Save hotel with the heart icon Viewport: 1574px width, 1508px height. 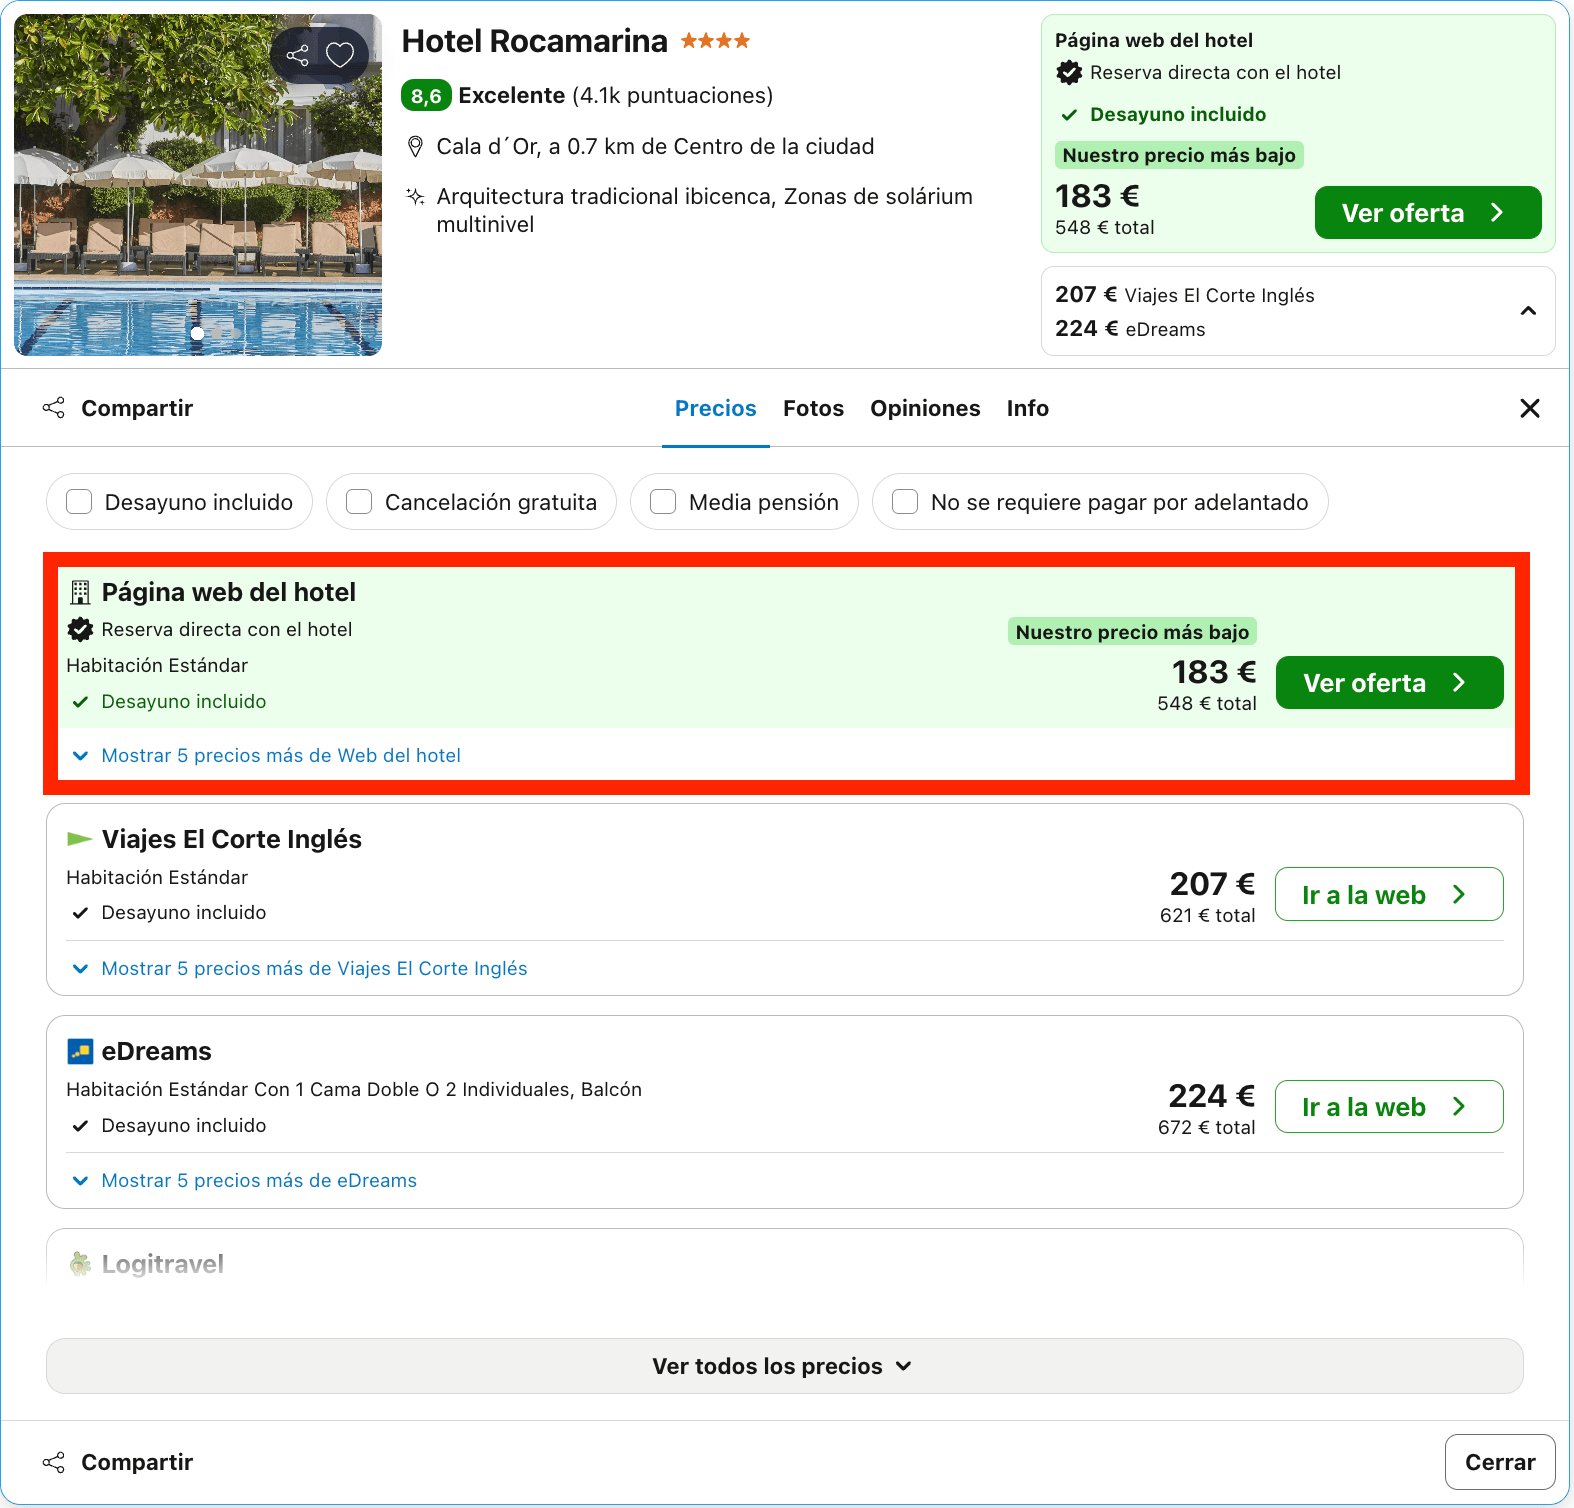(x=340, y=55)
